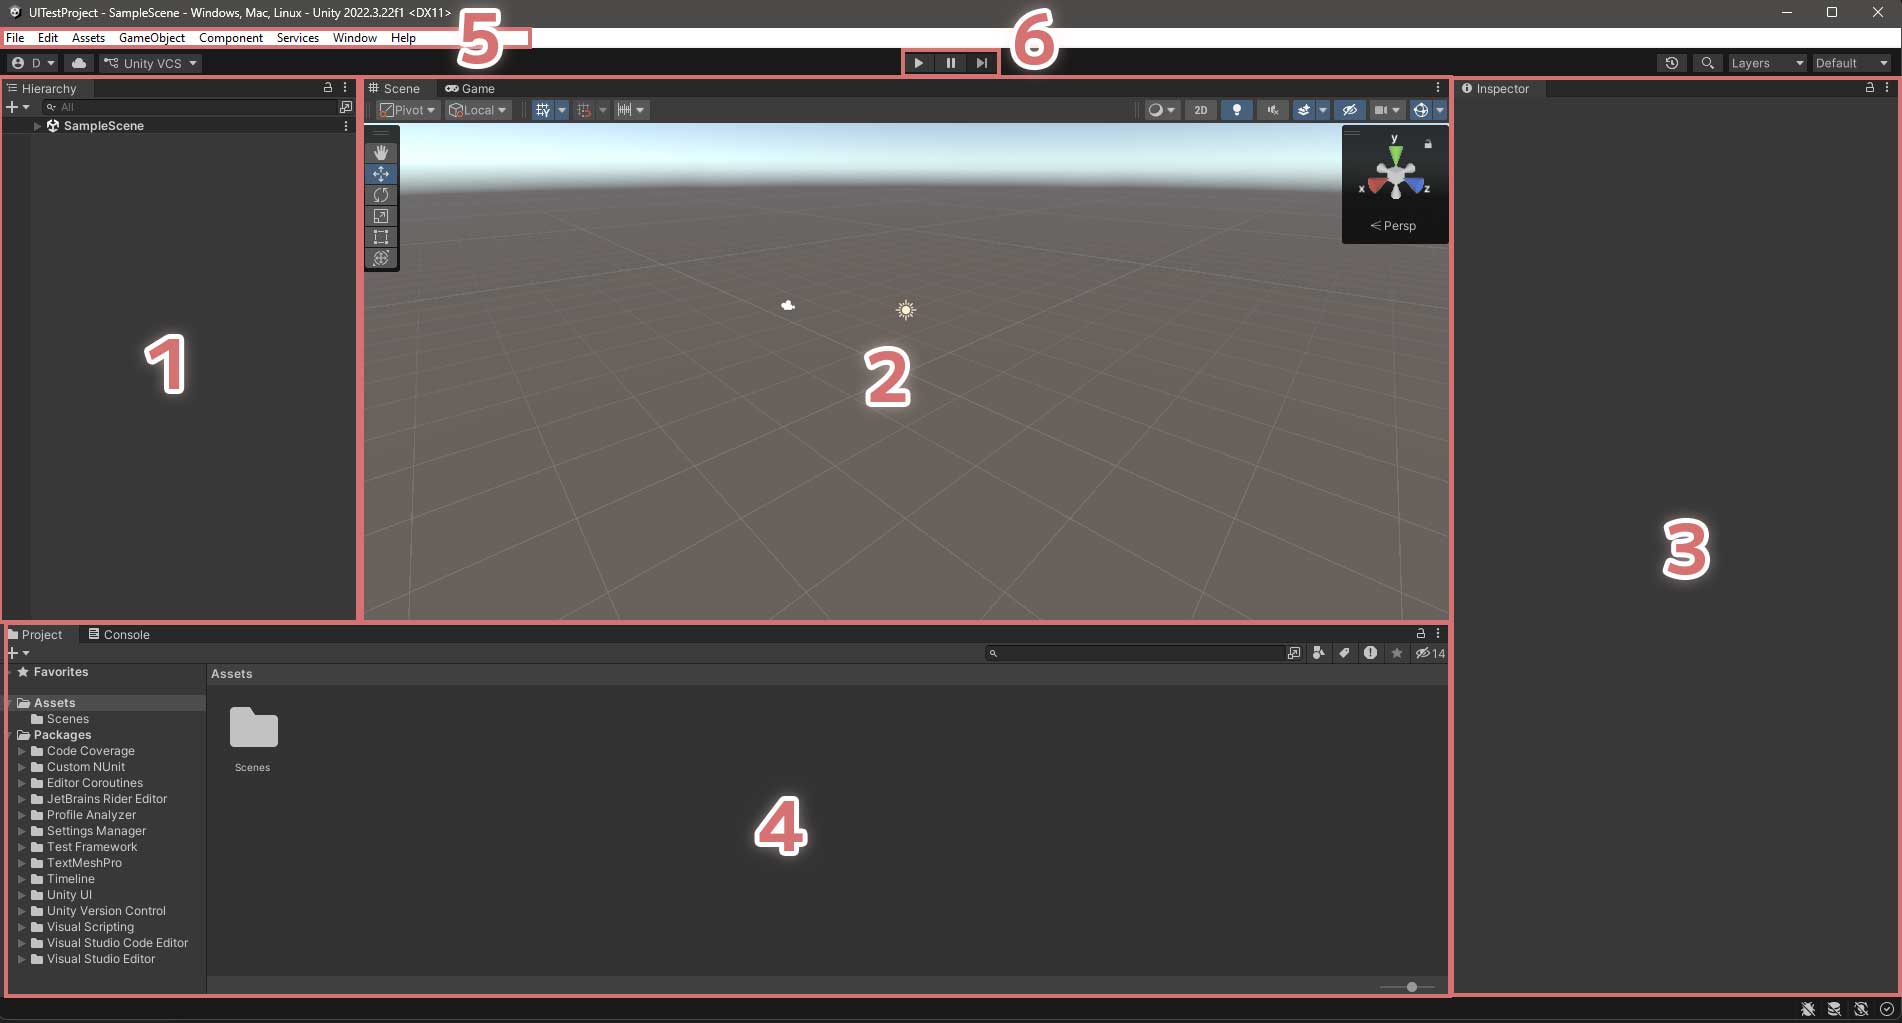The width and height of the screenshot is (1902, 1023).
Task: Expand the TextMeshPro package folder
Action: point(21,863)
